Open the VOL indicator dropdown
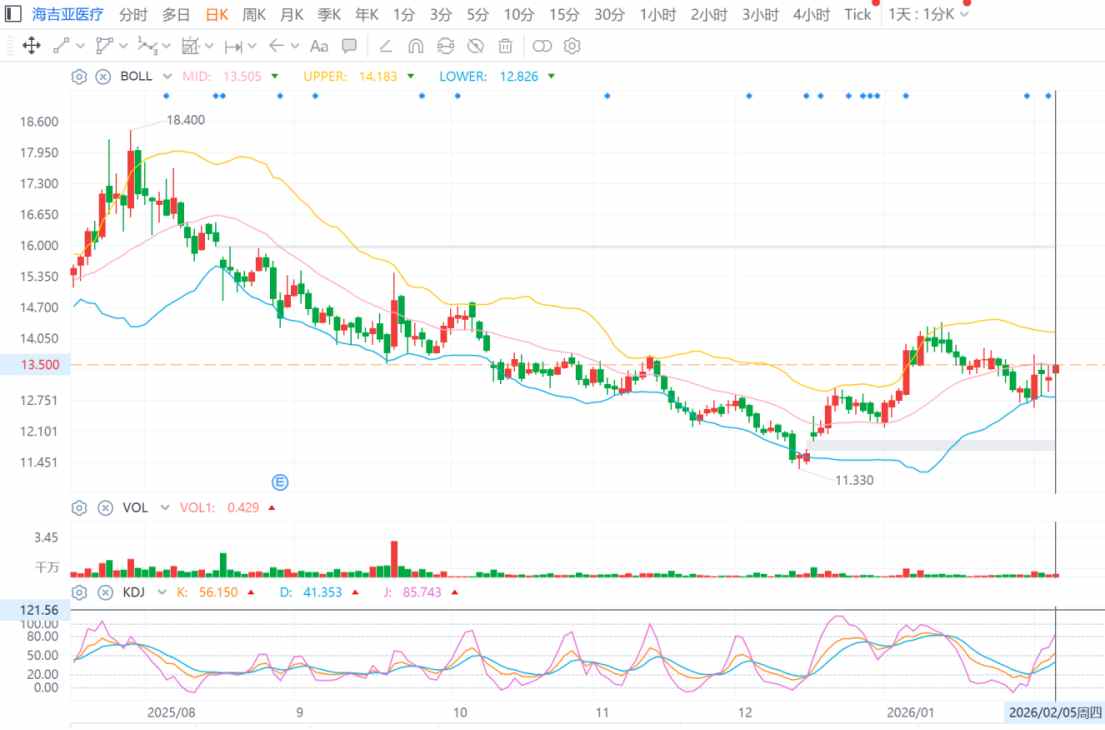This screenshot has height=730, width=1105. click(165, 508)
